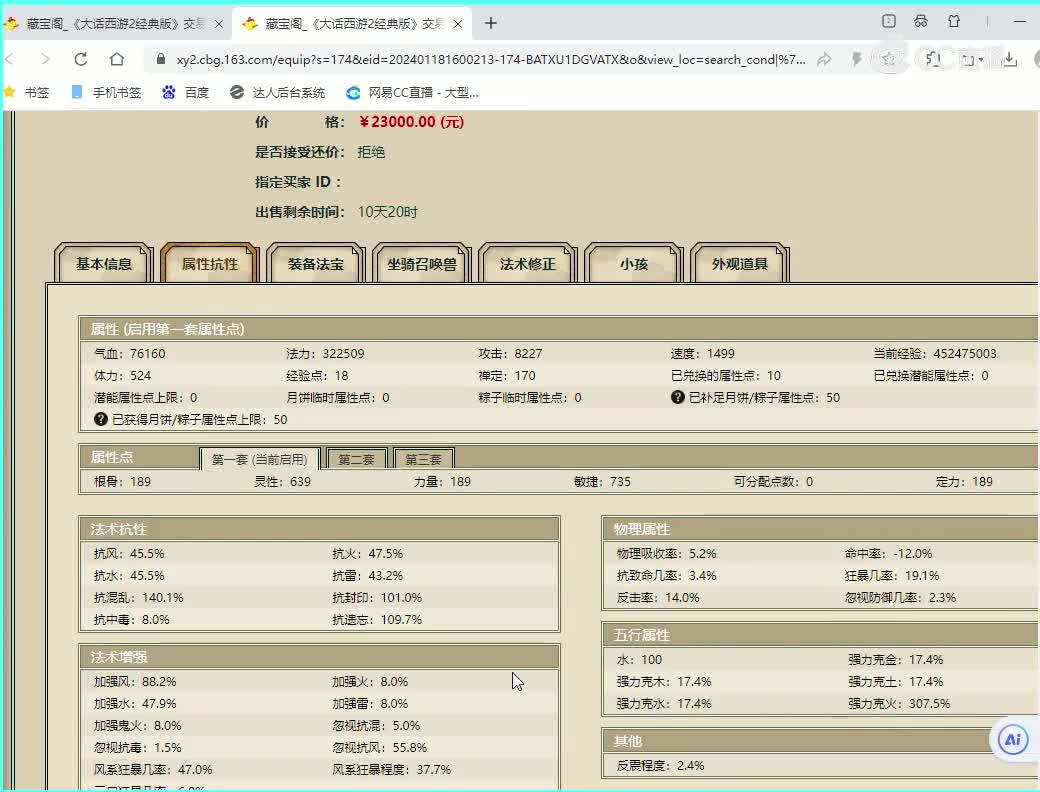Click 拒绝 next to 是否接受还价
Screen dimensions: 1040x792
pos(371,152)
